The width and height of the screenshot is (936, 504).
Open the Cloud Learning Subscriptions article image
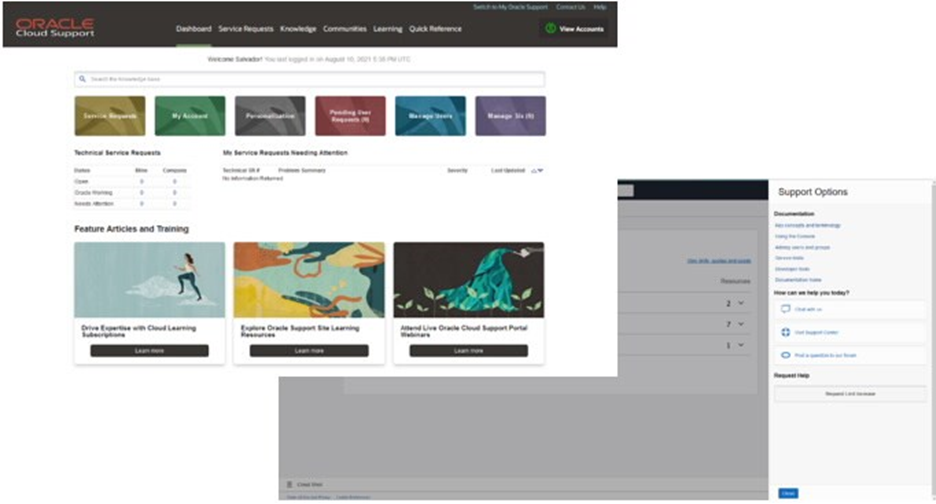pyautogui.click(x=150, y=279)
